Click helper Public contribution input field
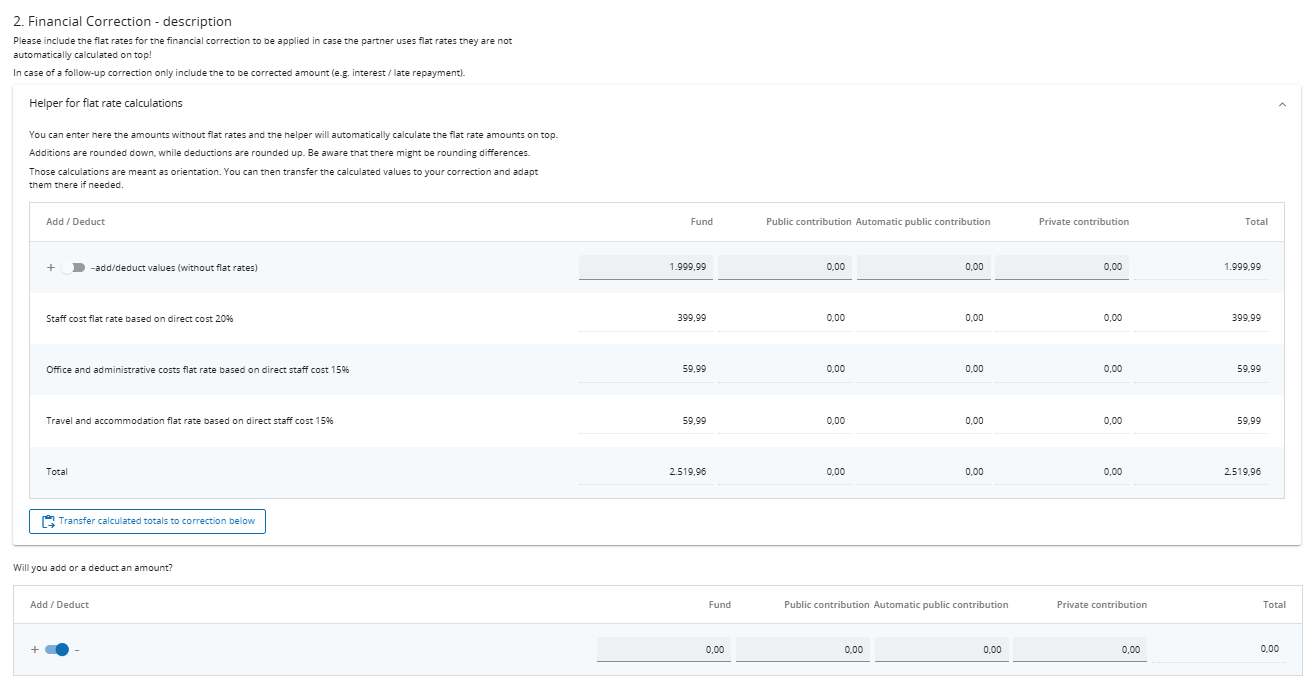1310x680 pixels. click(x=785, y=267)
